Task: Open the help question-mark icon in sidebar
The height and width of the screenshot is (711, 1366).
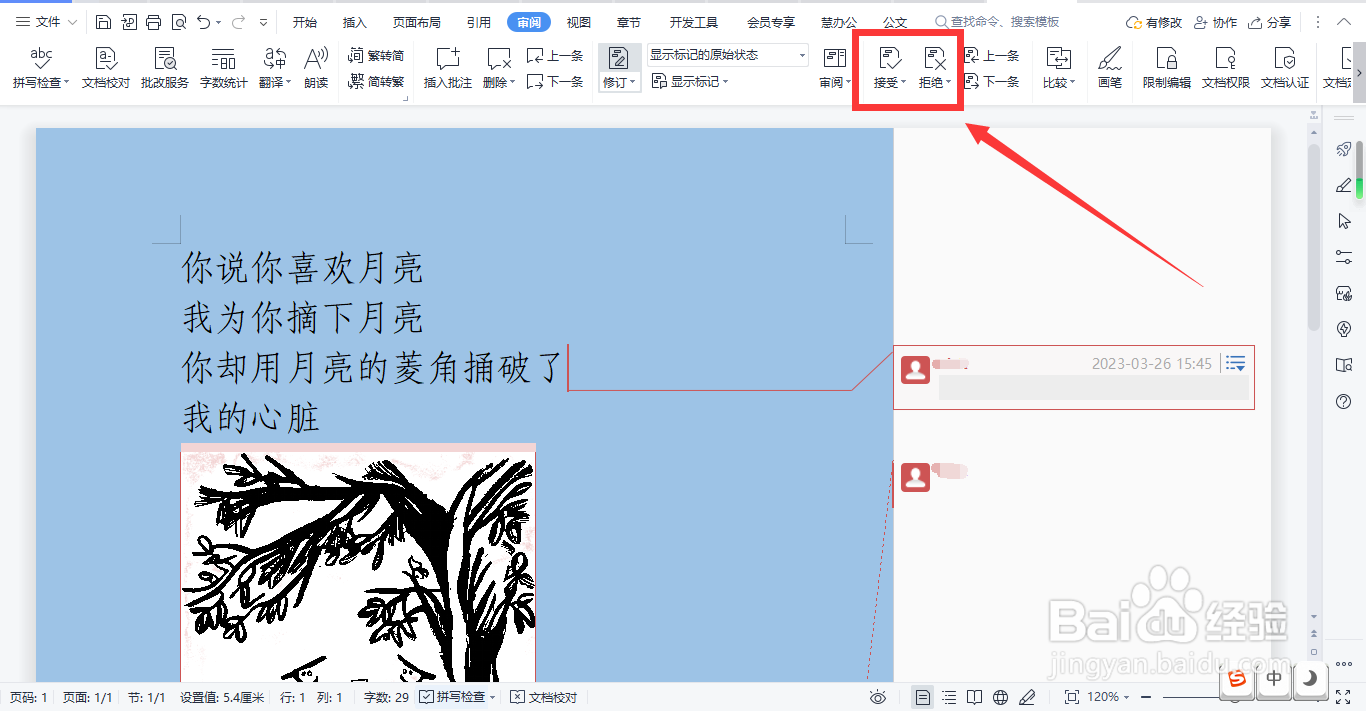Action: pyautogui.click(x=1344, y=401)
